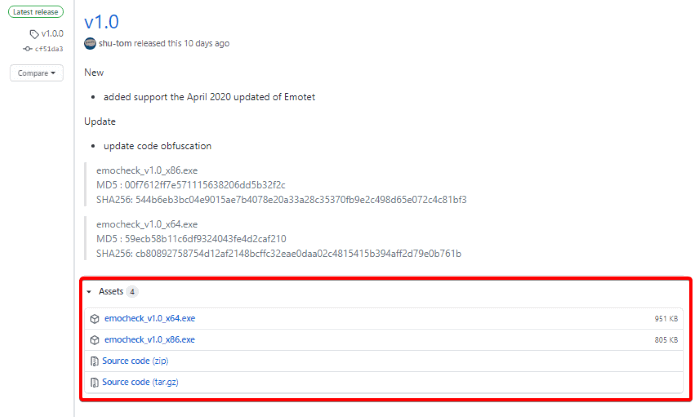The height and width of the screenshot is (417, 700).
Task: Click the shu-tom avatar image
Action: (90, 43)
